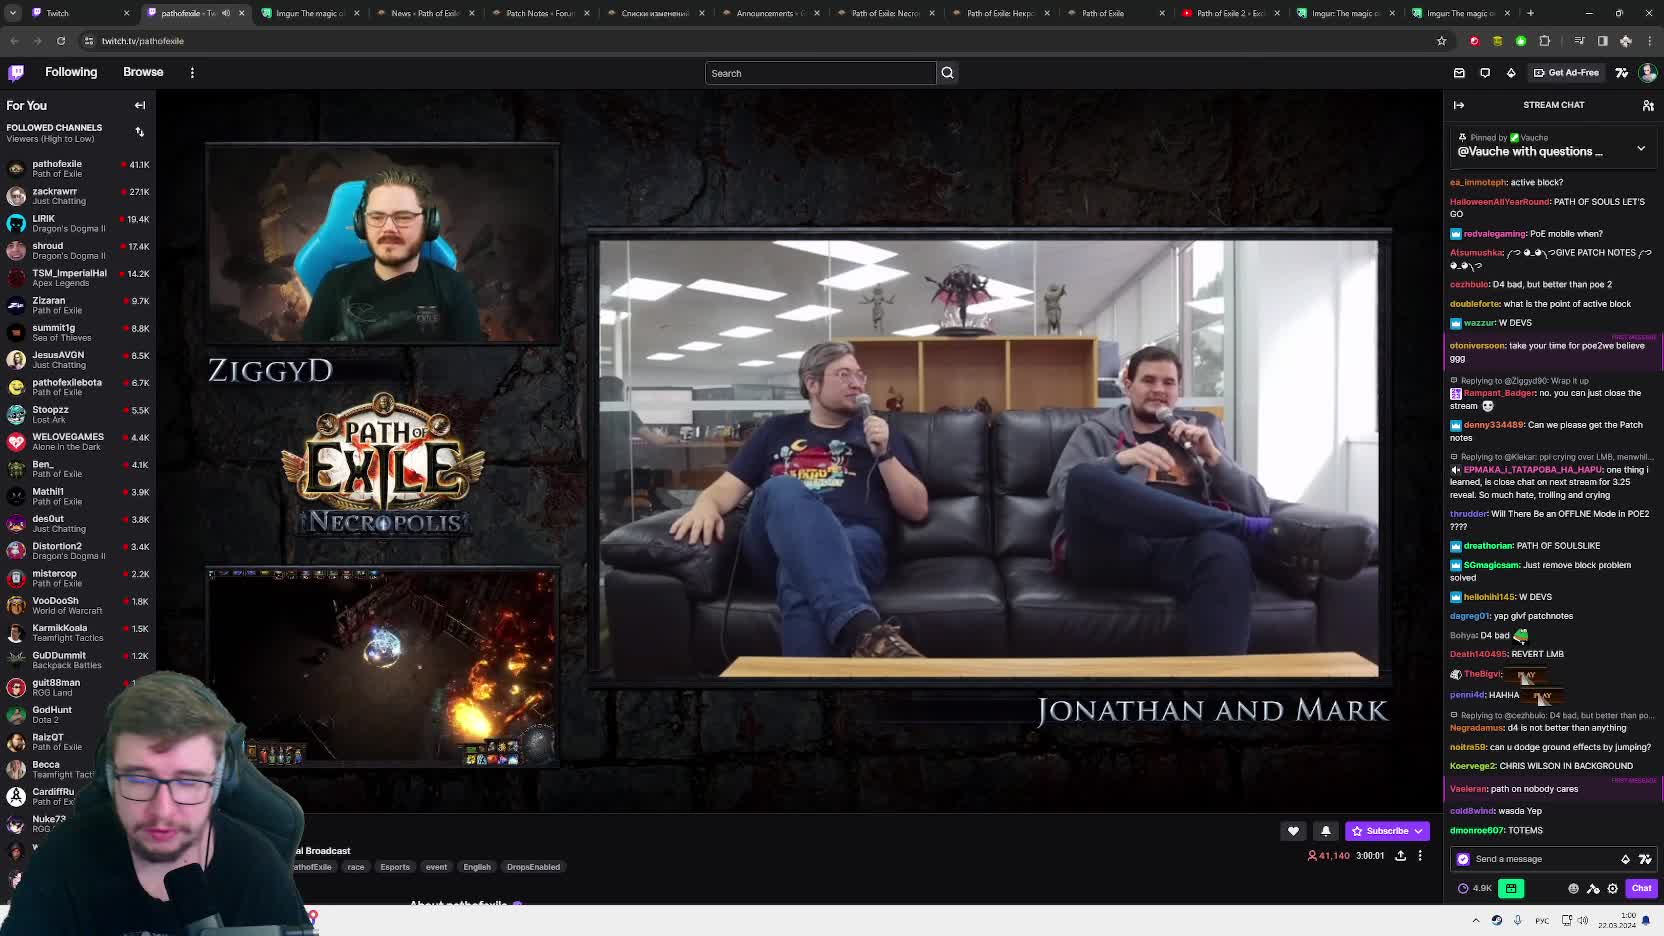Open the Twitch home logo
The image size is (1664, 936).
pyautogui.click(x=16, y=72)
